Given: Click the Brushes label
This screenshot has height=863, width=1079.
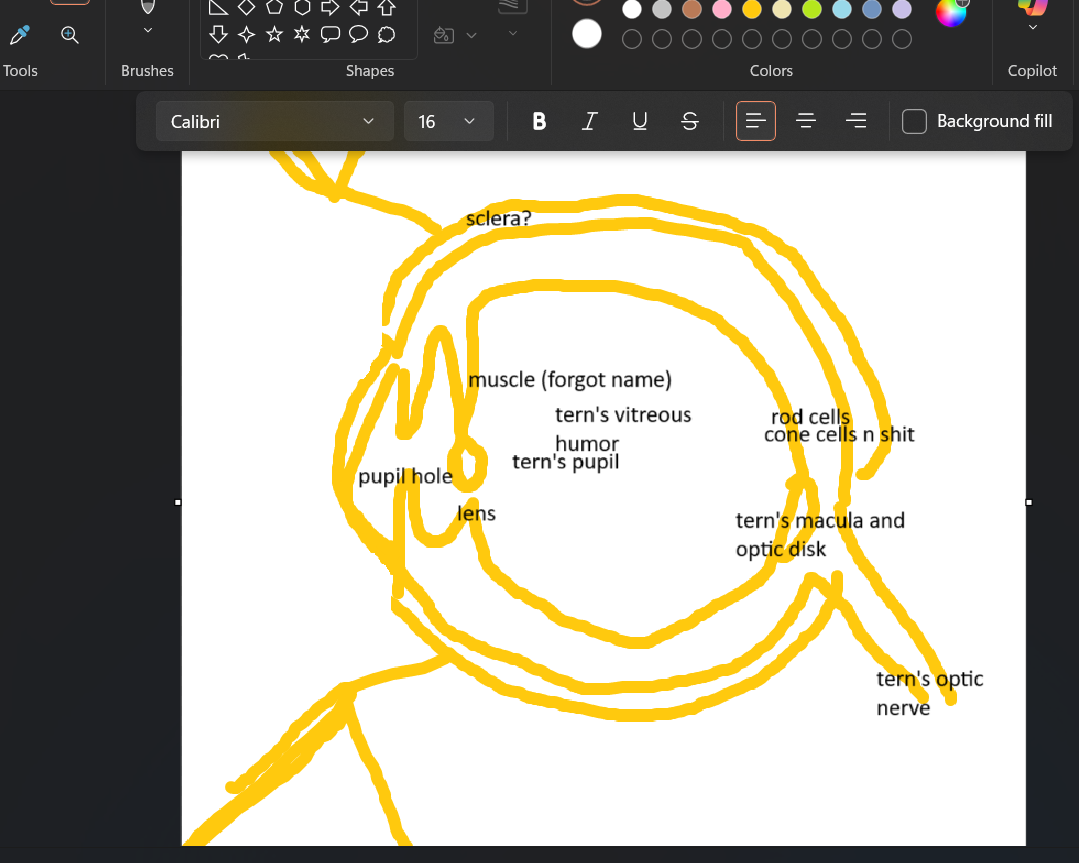Looking at the screenshot, I should coord(147,71).
